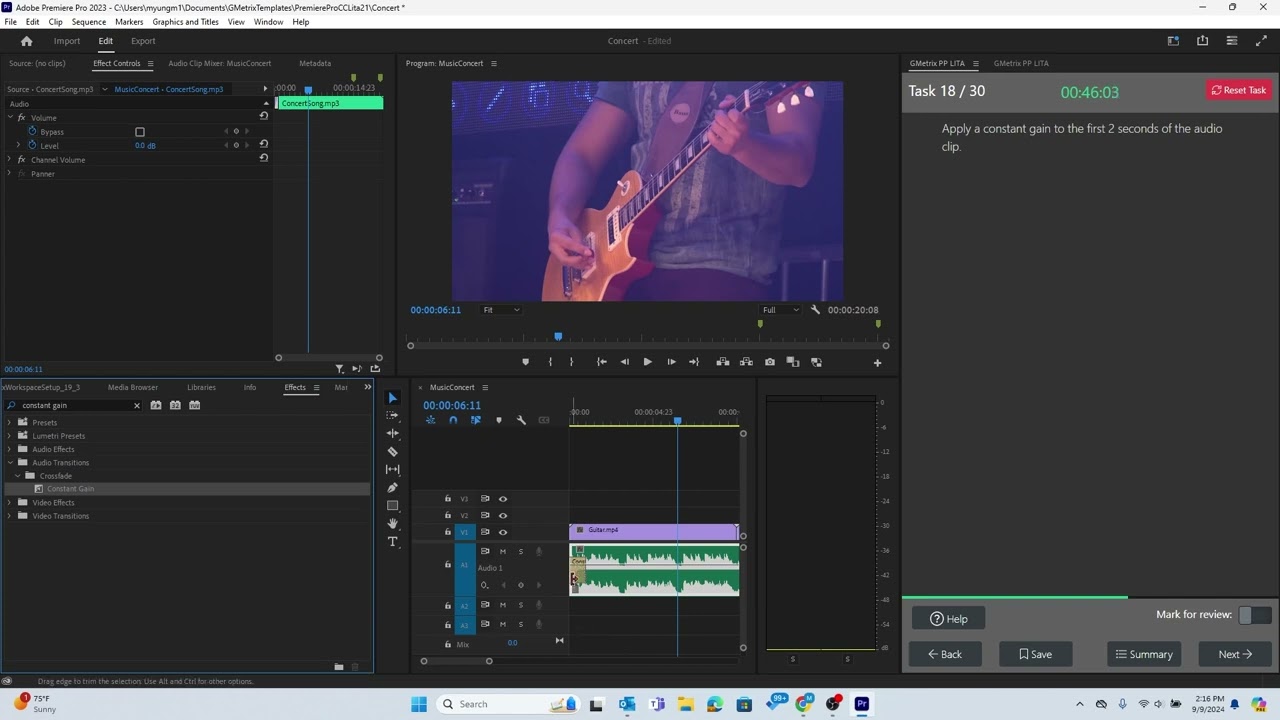Select the Razor tool in the timeline toolbar
The height and width of the screenshot is (720, 1280).
click(392, 452)
